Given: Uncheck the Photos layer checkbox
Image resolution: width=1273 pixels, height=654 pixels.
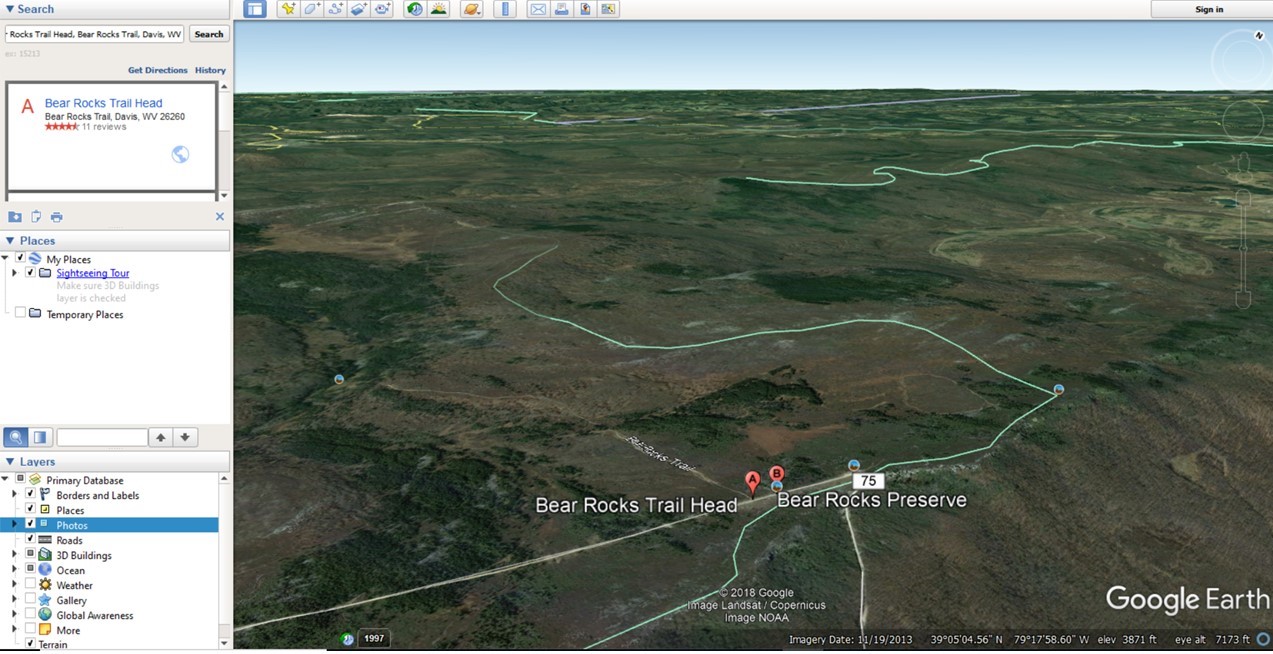Looking at the screenshot, I should [x=30, y=524].
